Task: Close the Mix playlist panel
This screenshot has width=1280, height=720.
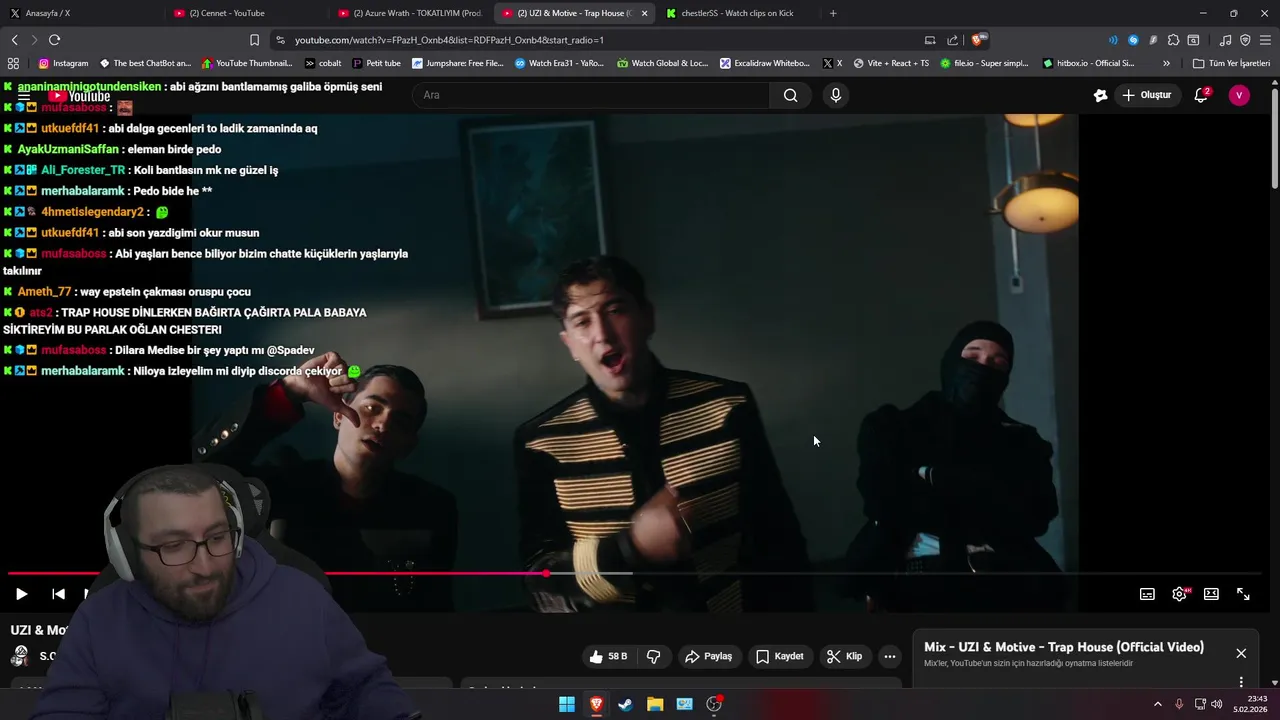Action: click(x=1241, y=653)
